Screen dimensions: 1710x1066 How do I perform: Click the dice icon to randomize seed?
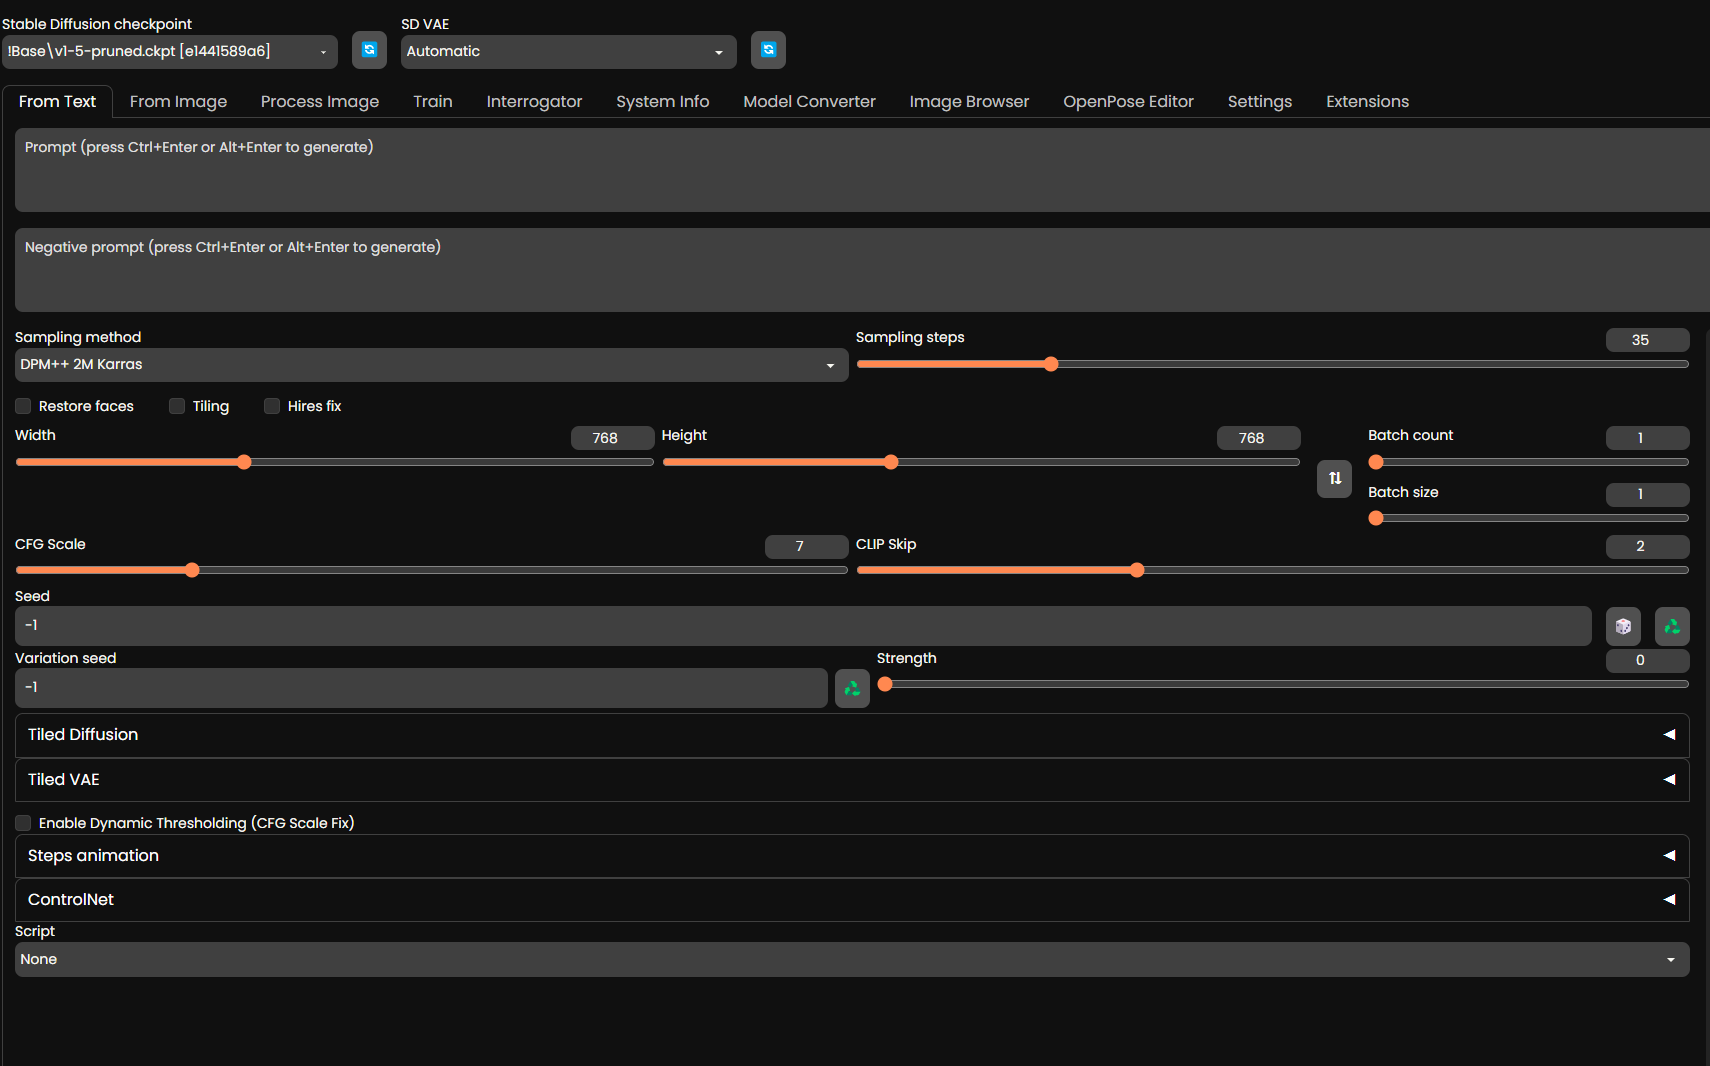pyautogui.click(x=1623, y=626)
